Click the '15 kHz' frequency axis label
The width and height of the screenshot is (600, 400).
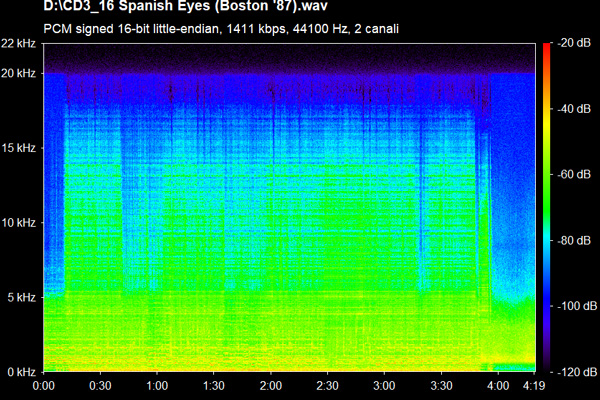pos(18,148)
